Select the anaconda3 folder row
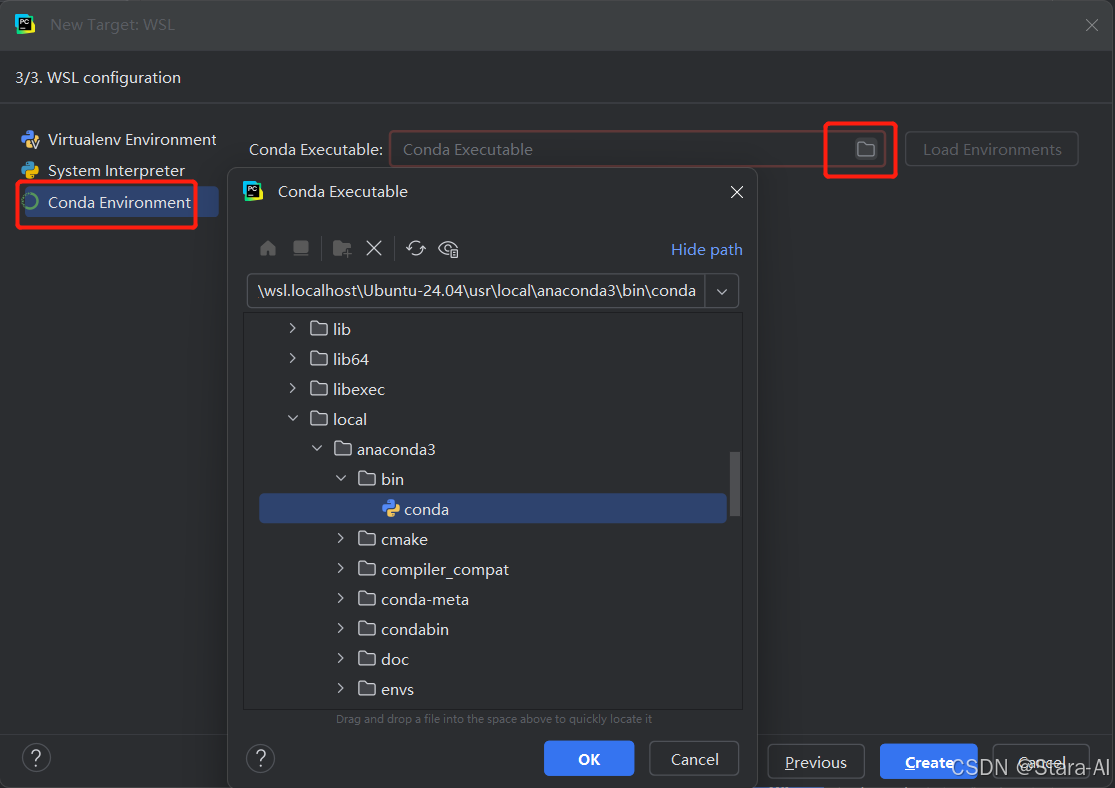The image size is (1115, 788). point(492,449)
